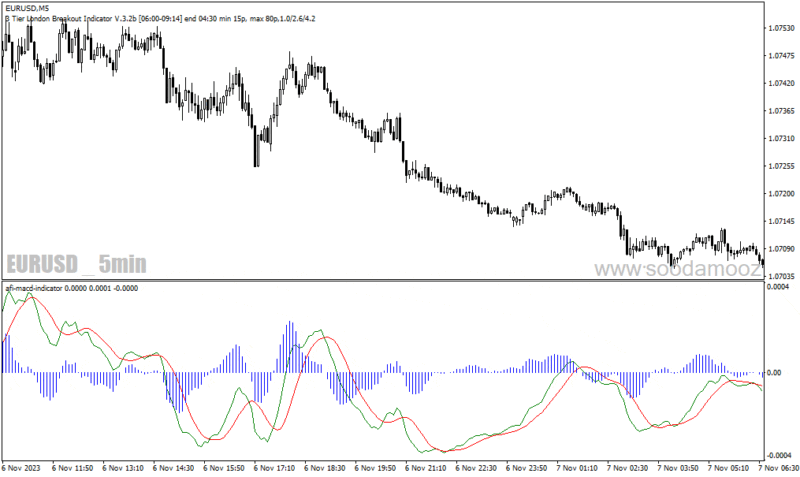Select the 6 Nov 19:50 time label
The width and height of the screenshot is (800, 477).
tap(376, 468)
